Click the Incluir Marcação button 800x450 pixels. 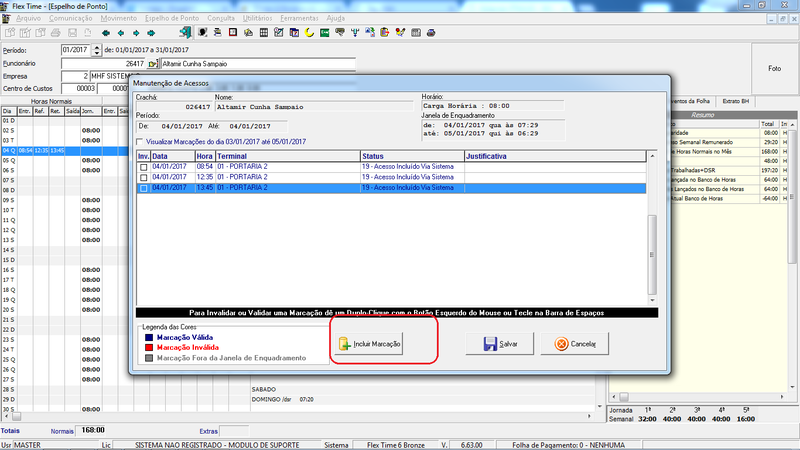click(370, 344)
